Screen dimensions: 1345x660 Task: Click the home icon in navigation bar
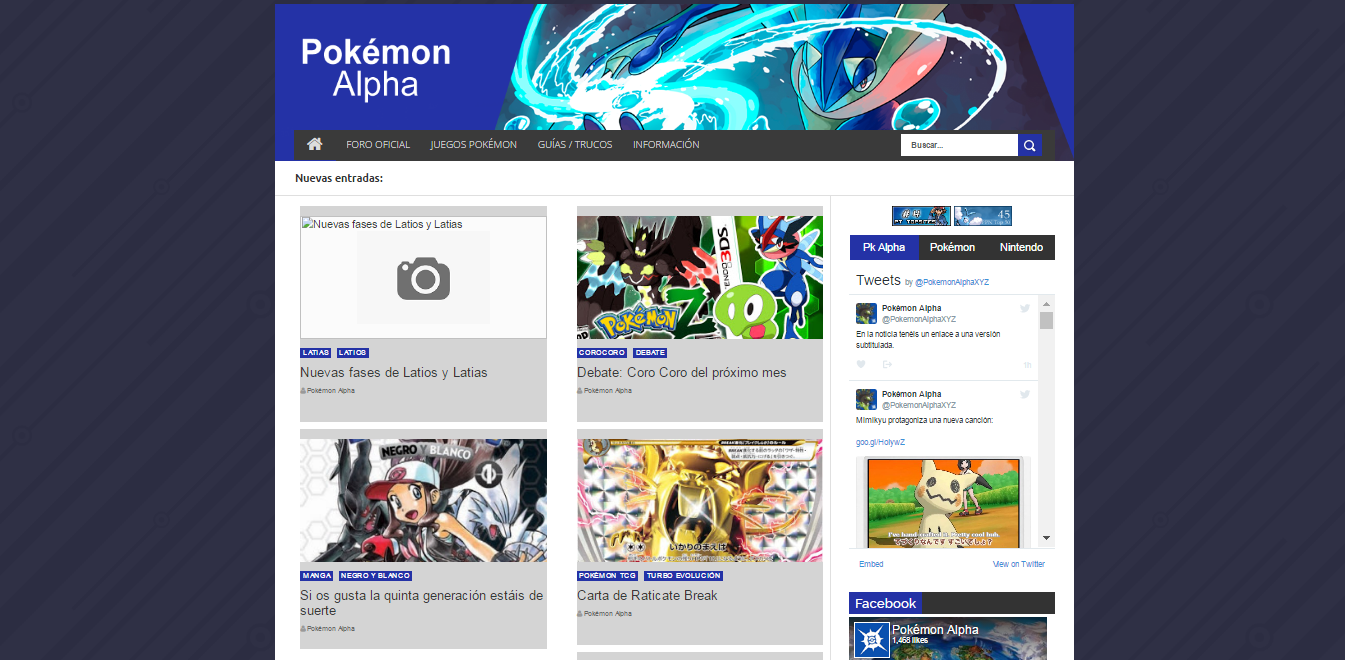tap(314, 144)
